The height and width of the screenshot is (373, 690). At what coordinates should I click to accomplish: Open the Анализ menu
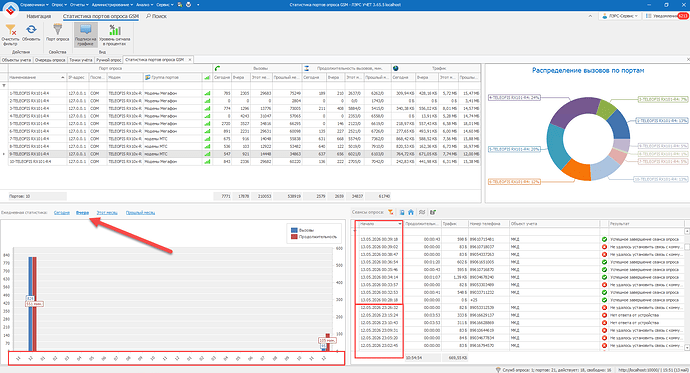(144, 4)
